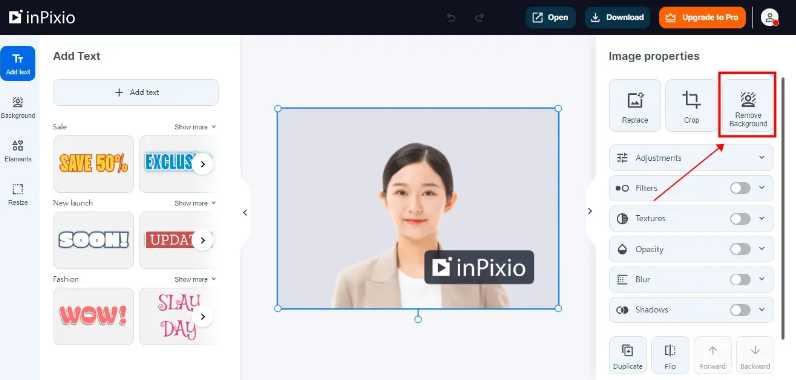Send image Backward
This screenshot has height=380, width=796.
point(755,355)
